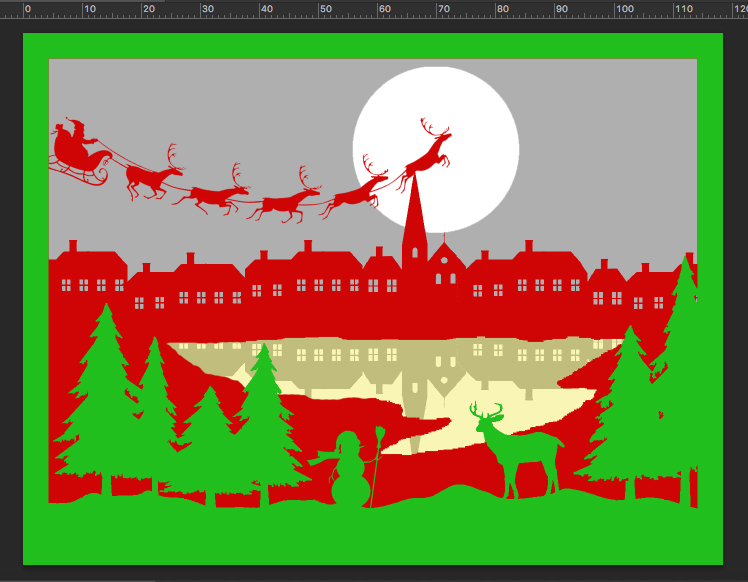Click the ruler mark labeled 90
This screenshot has height=582, width=748.
[561, 9]
